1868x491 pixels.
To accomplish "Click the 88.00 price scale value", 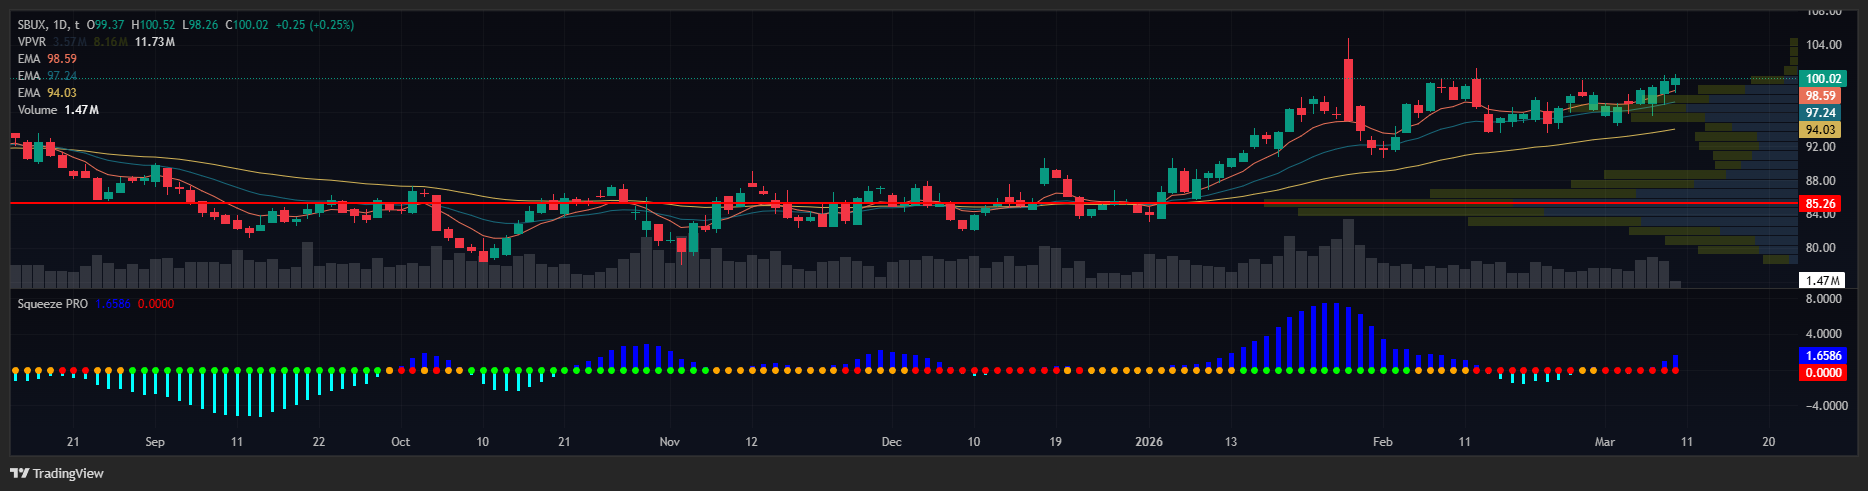I will click(1820, 181).
